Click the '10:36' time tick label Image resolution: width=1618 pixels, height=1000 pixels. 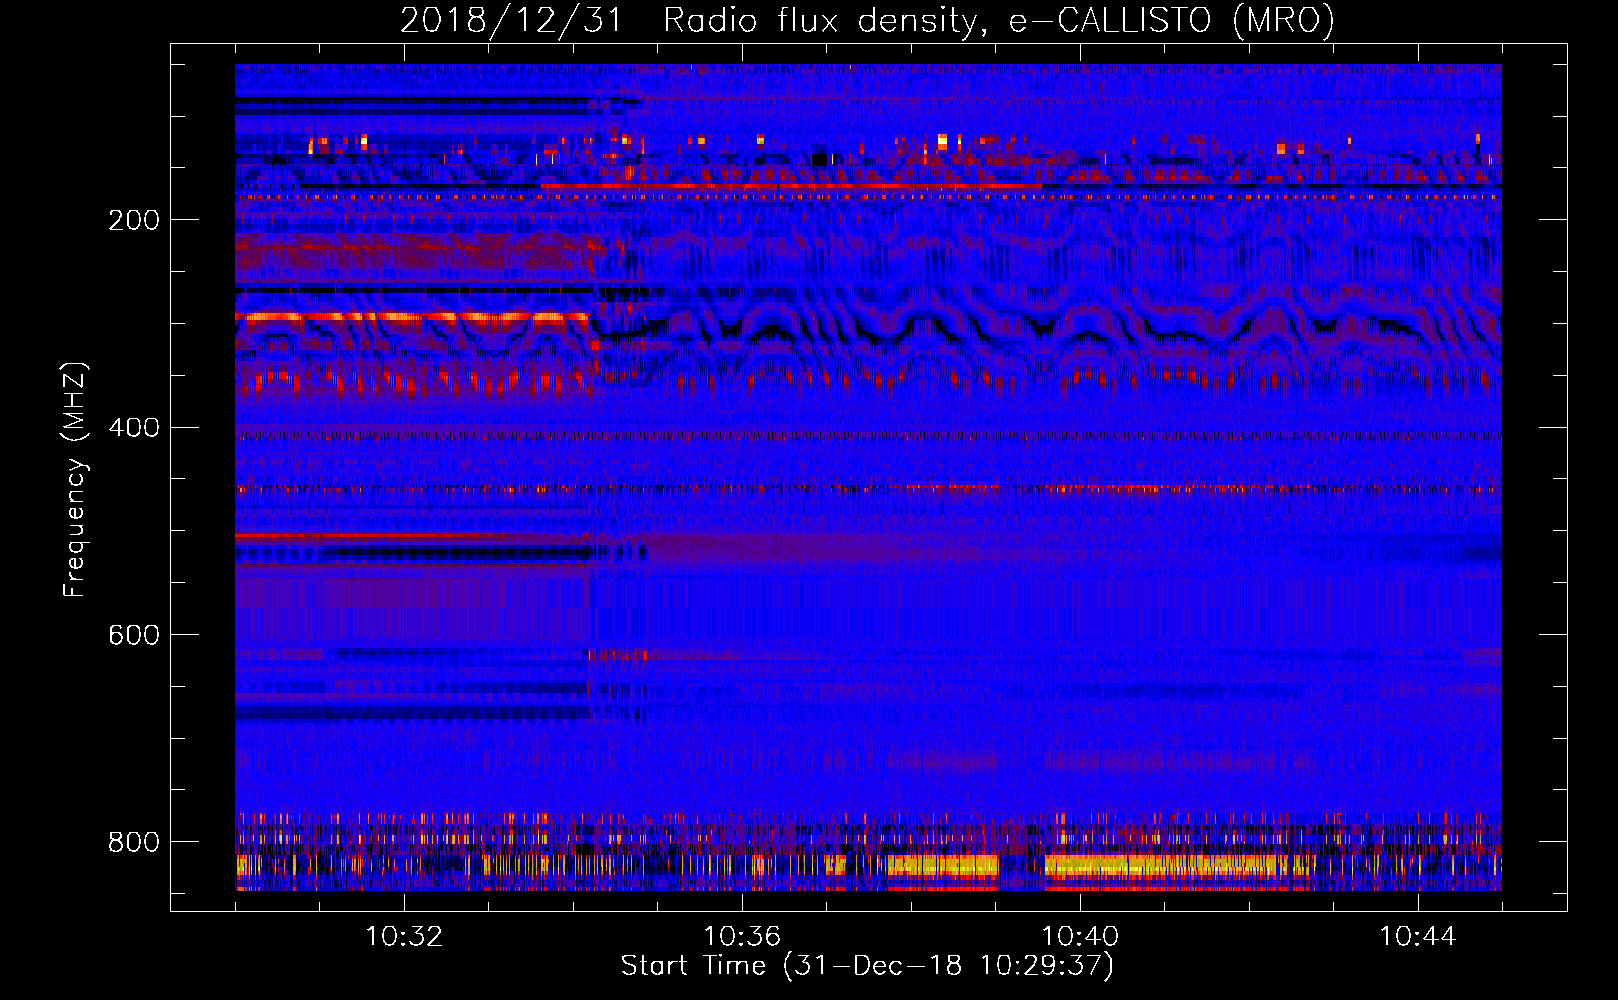pos(742,937)
